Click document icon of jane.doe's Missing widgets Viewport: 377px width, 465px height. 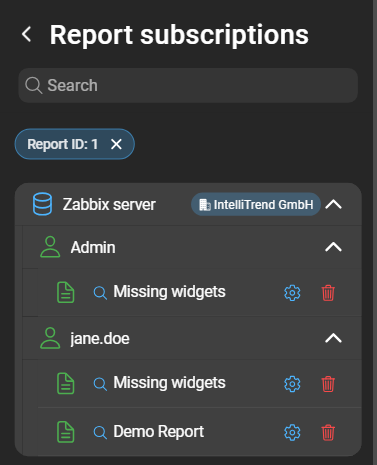pyautogui.click(x=66, y=384)
